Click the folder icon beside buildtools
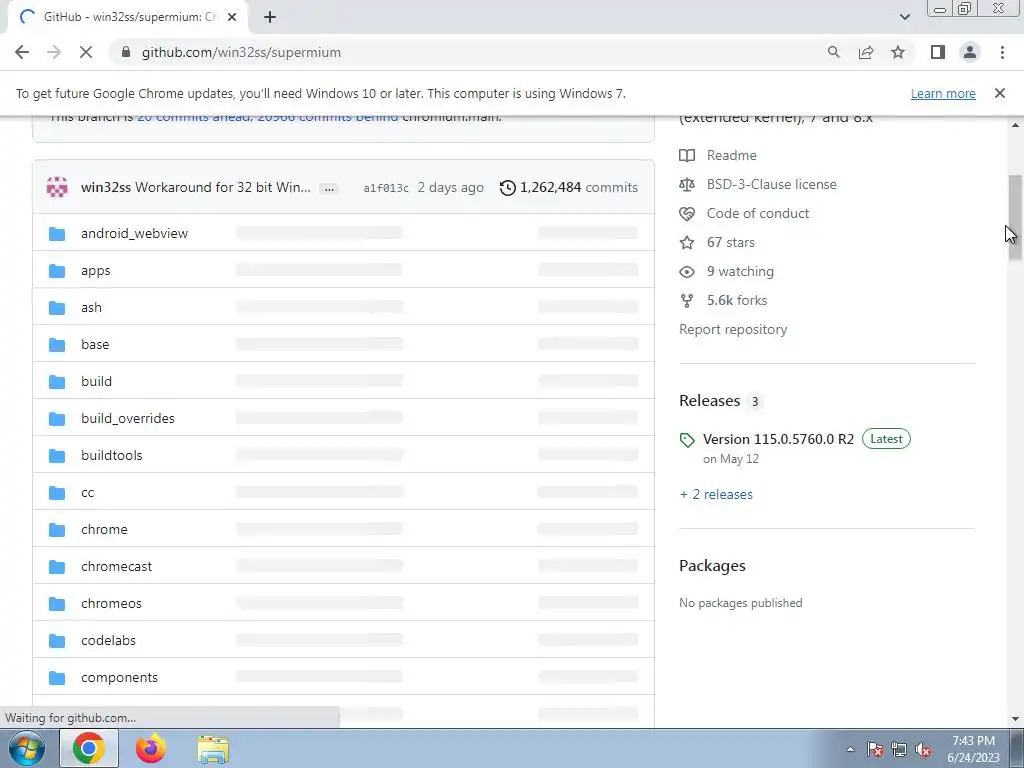Screen dimensions: 1024x768 [x=57, y=456]
